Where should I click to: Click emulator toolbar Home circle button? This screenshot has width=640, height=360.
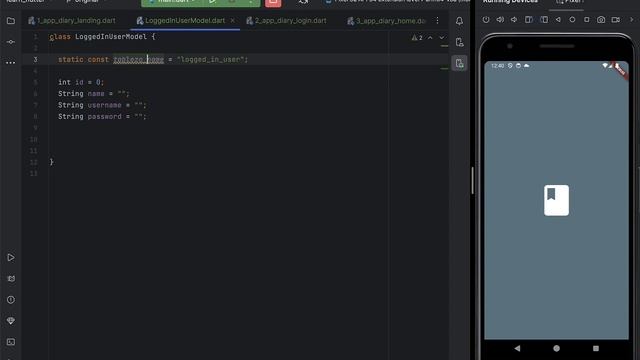572,20
